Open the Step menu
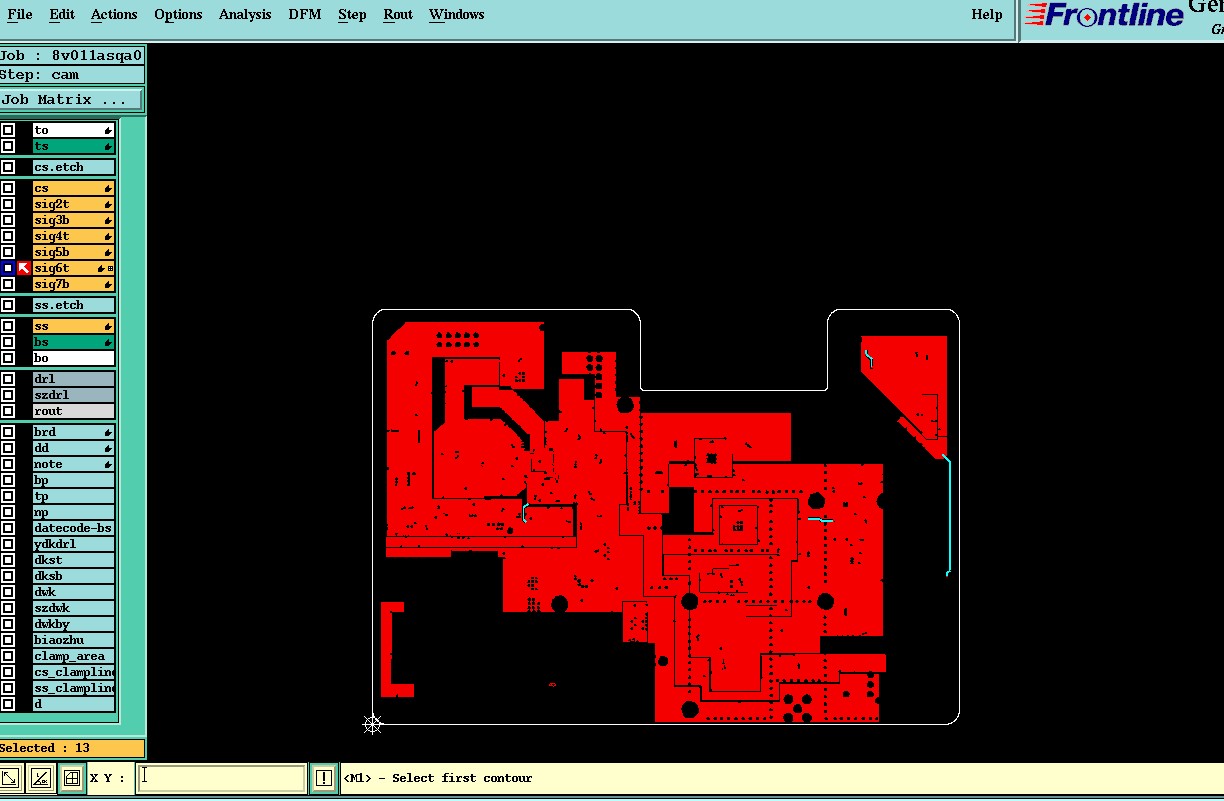The width and height of the screenshot is (1224, 801). [x=352, y=14]
